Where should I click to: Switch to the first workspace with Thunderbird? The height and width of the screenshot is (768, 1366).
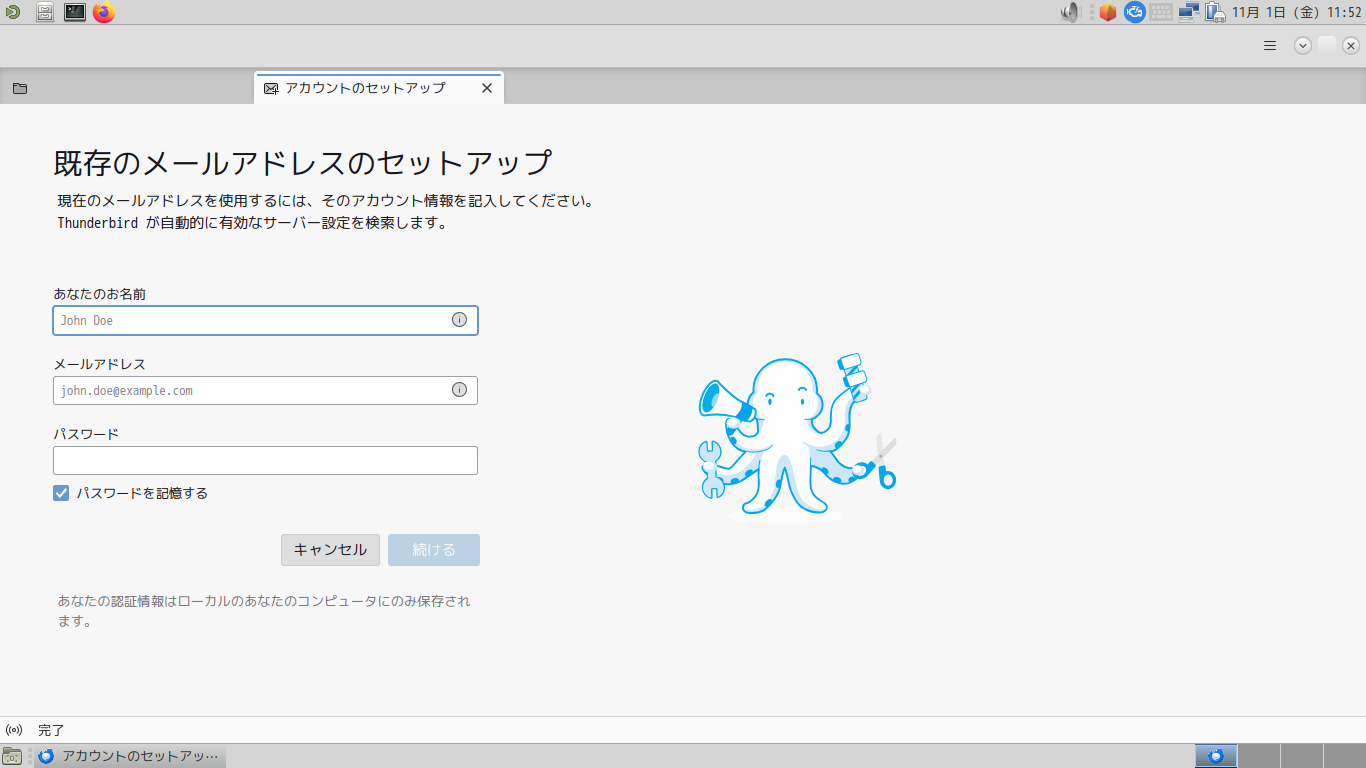coord(1216,756)
